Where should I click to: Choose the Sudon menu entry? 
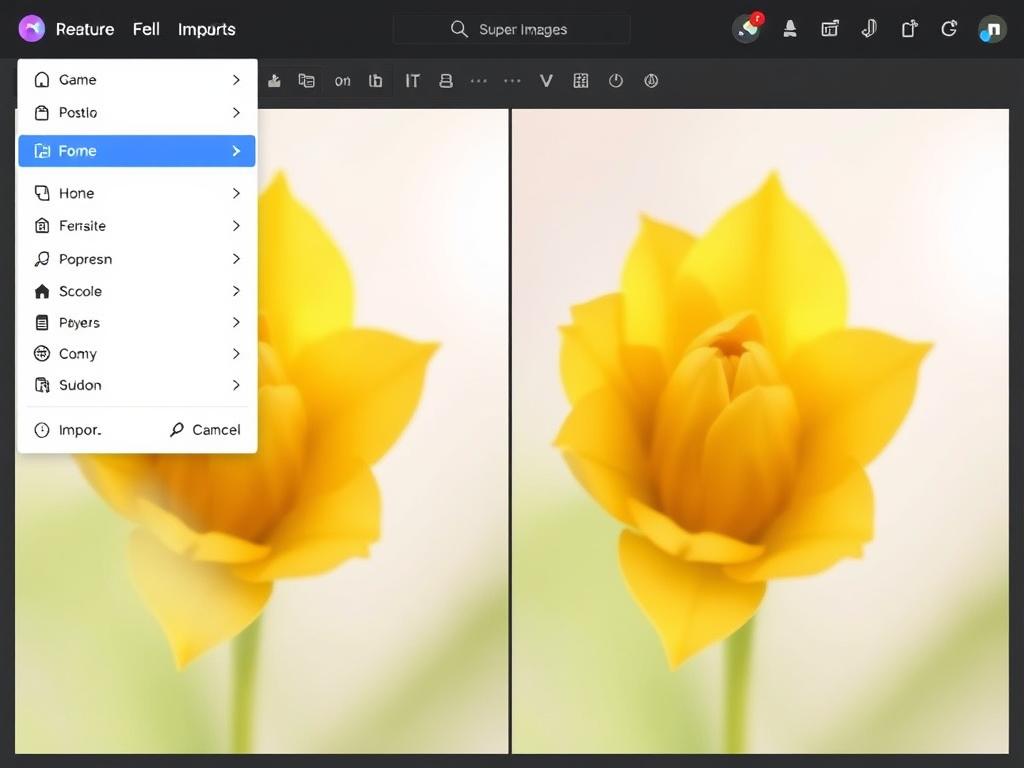pos(136,385)
